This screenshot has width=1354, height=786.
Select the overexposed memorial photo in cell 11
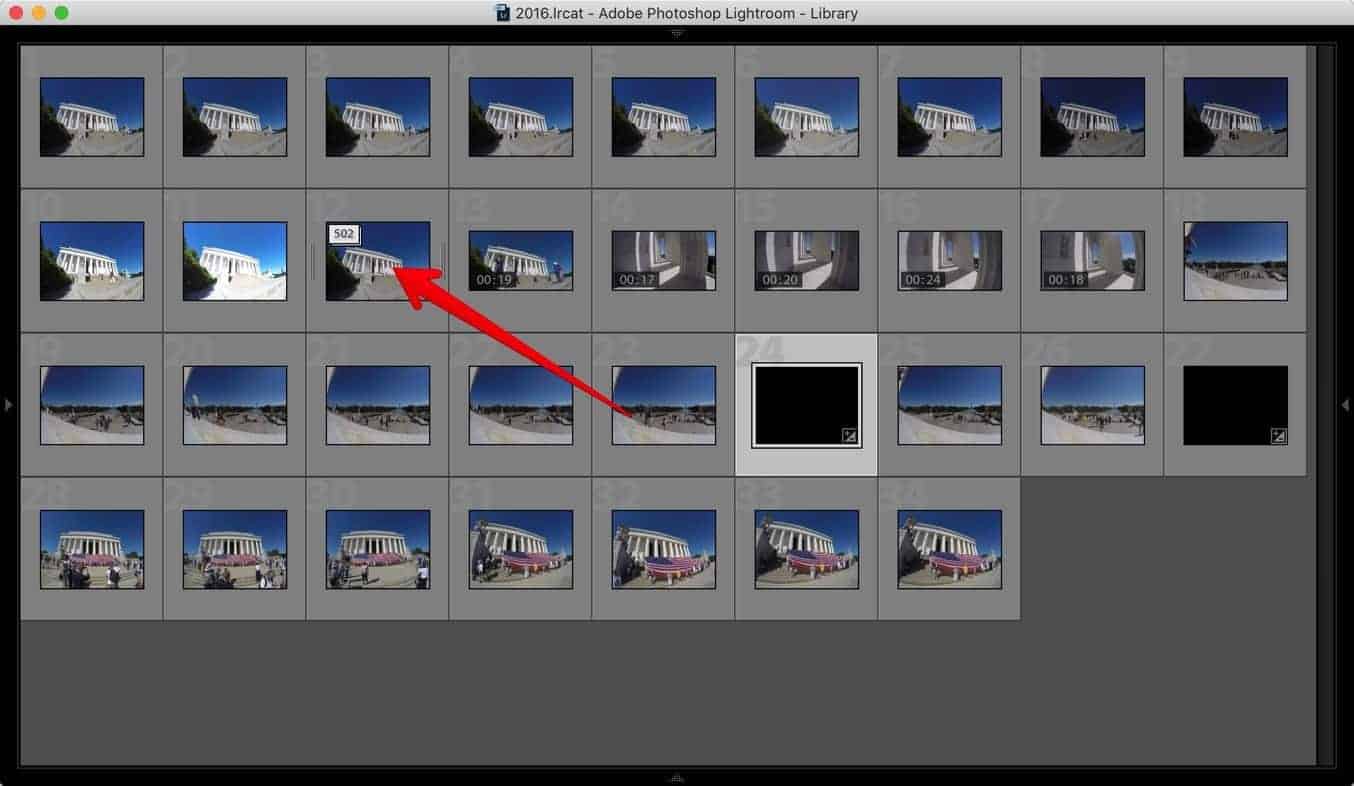point(235,261)
